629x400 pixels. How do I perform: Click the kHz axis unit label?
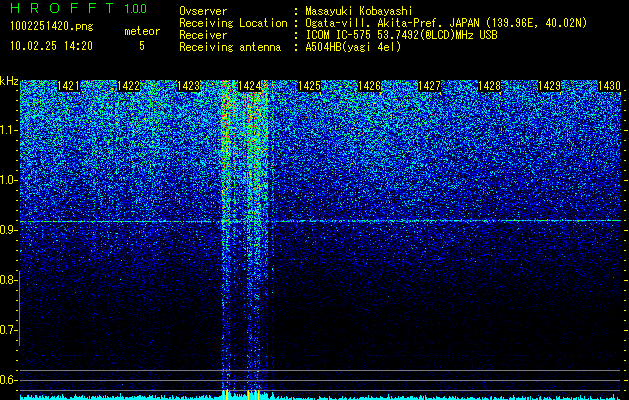[9, 81]
